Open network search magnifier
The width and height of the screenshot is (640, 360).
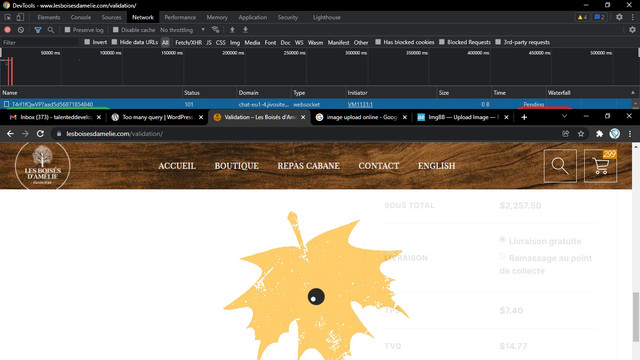(51, 30)
